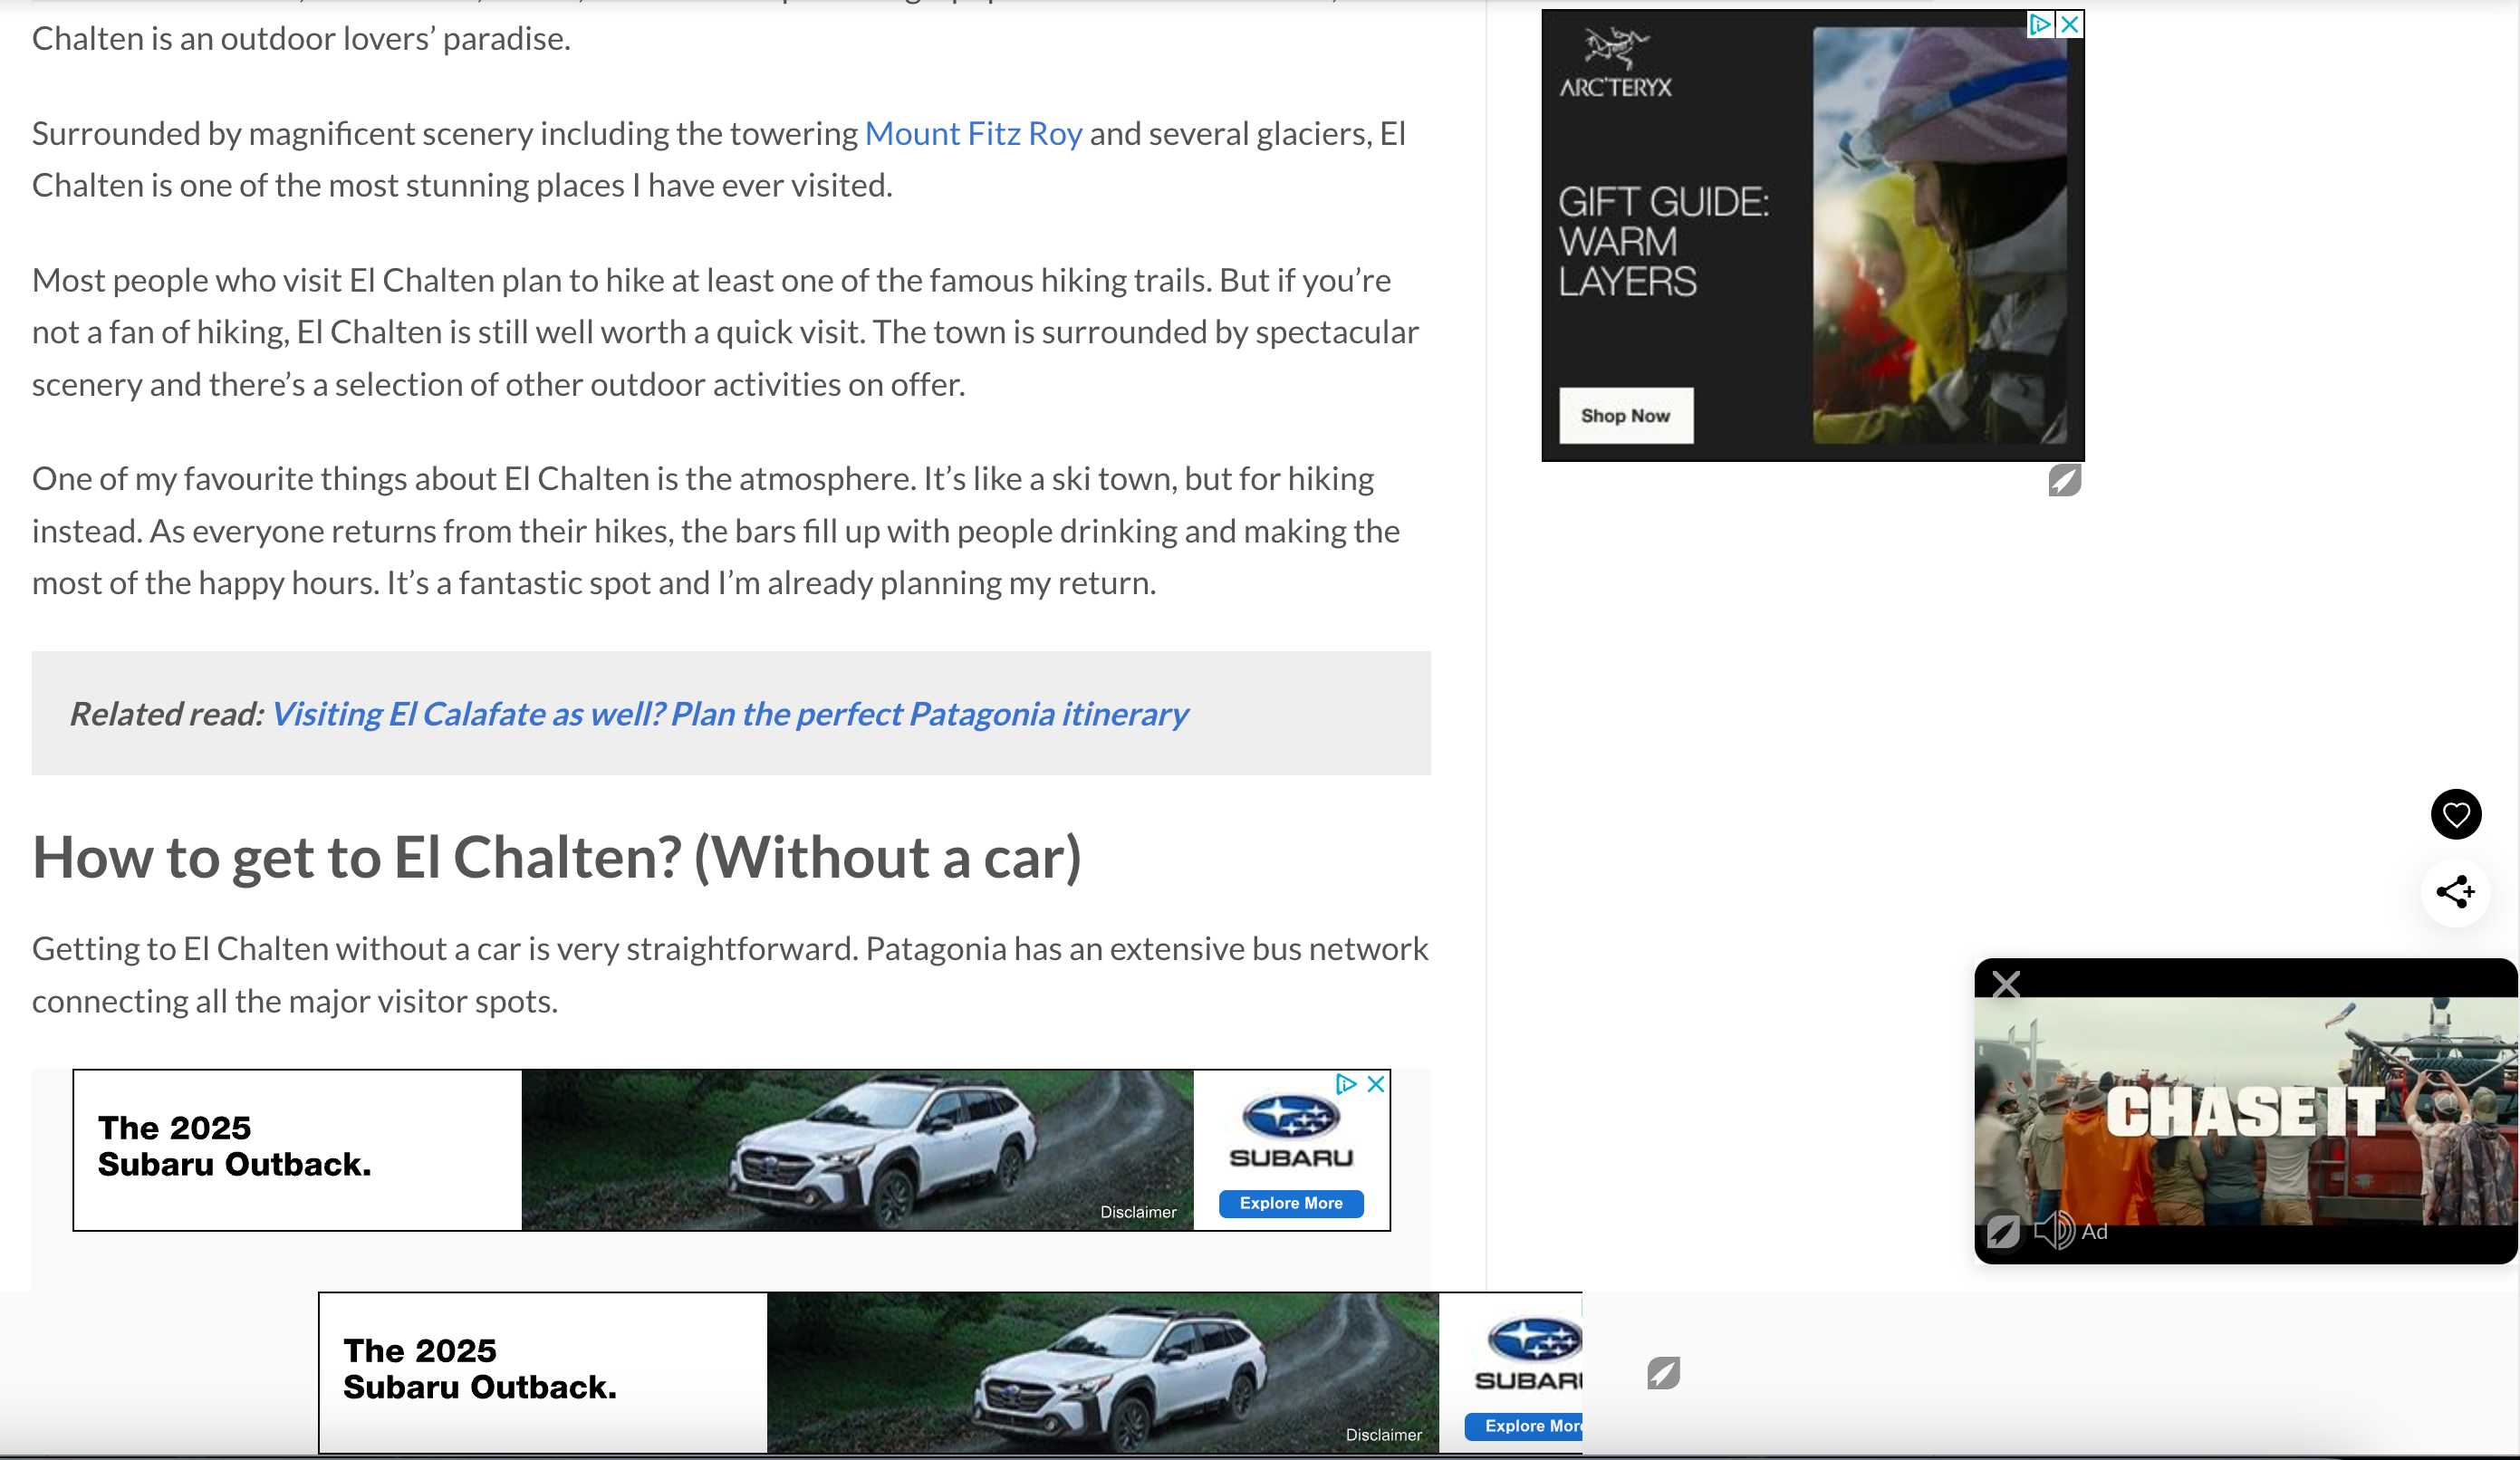
Task: Open the Visiting El Calafate related read link
Action: click(729, 714)
